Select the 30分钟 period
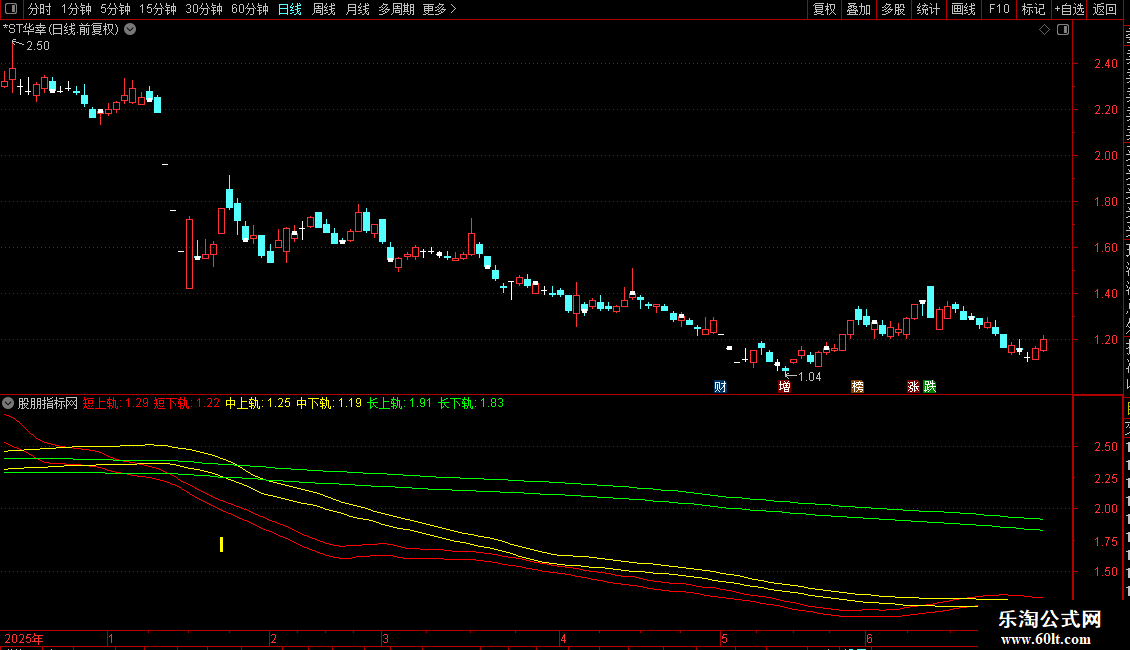Image resolution: width=1130 pixels, height=650 pixels. pyautogui.click(x=204, y=9)
